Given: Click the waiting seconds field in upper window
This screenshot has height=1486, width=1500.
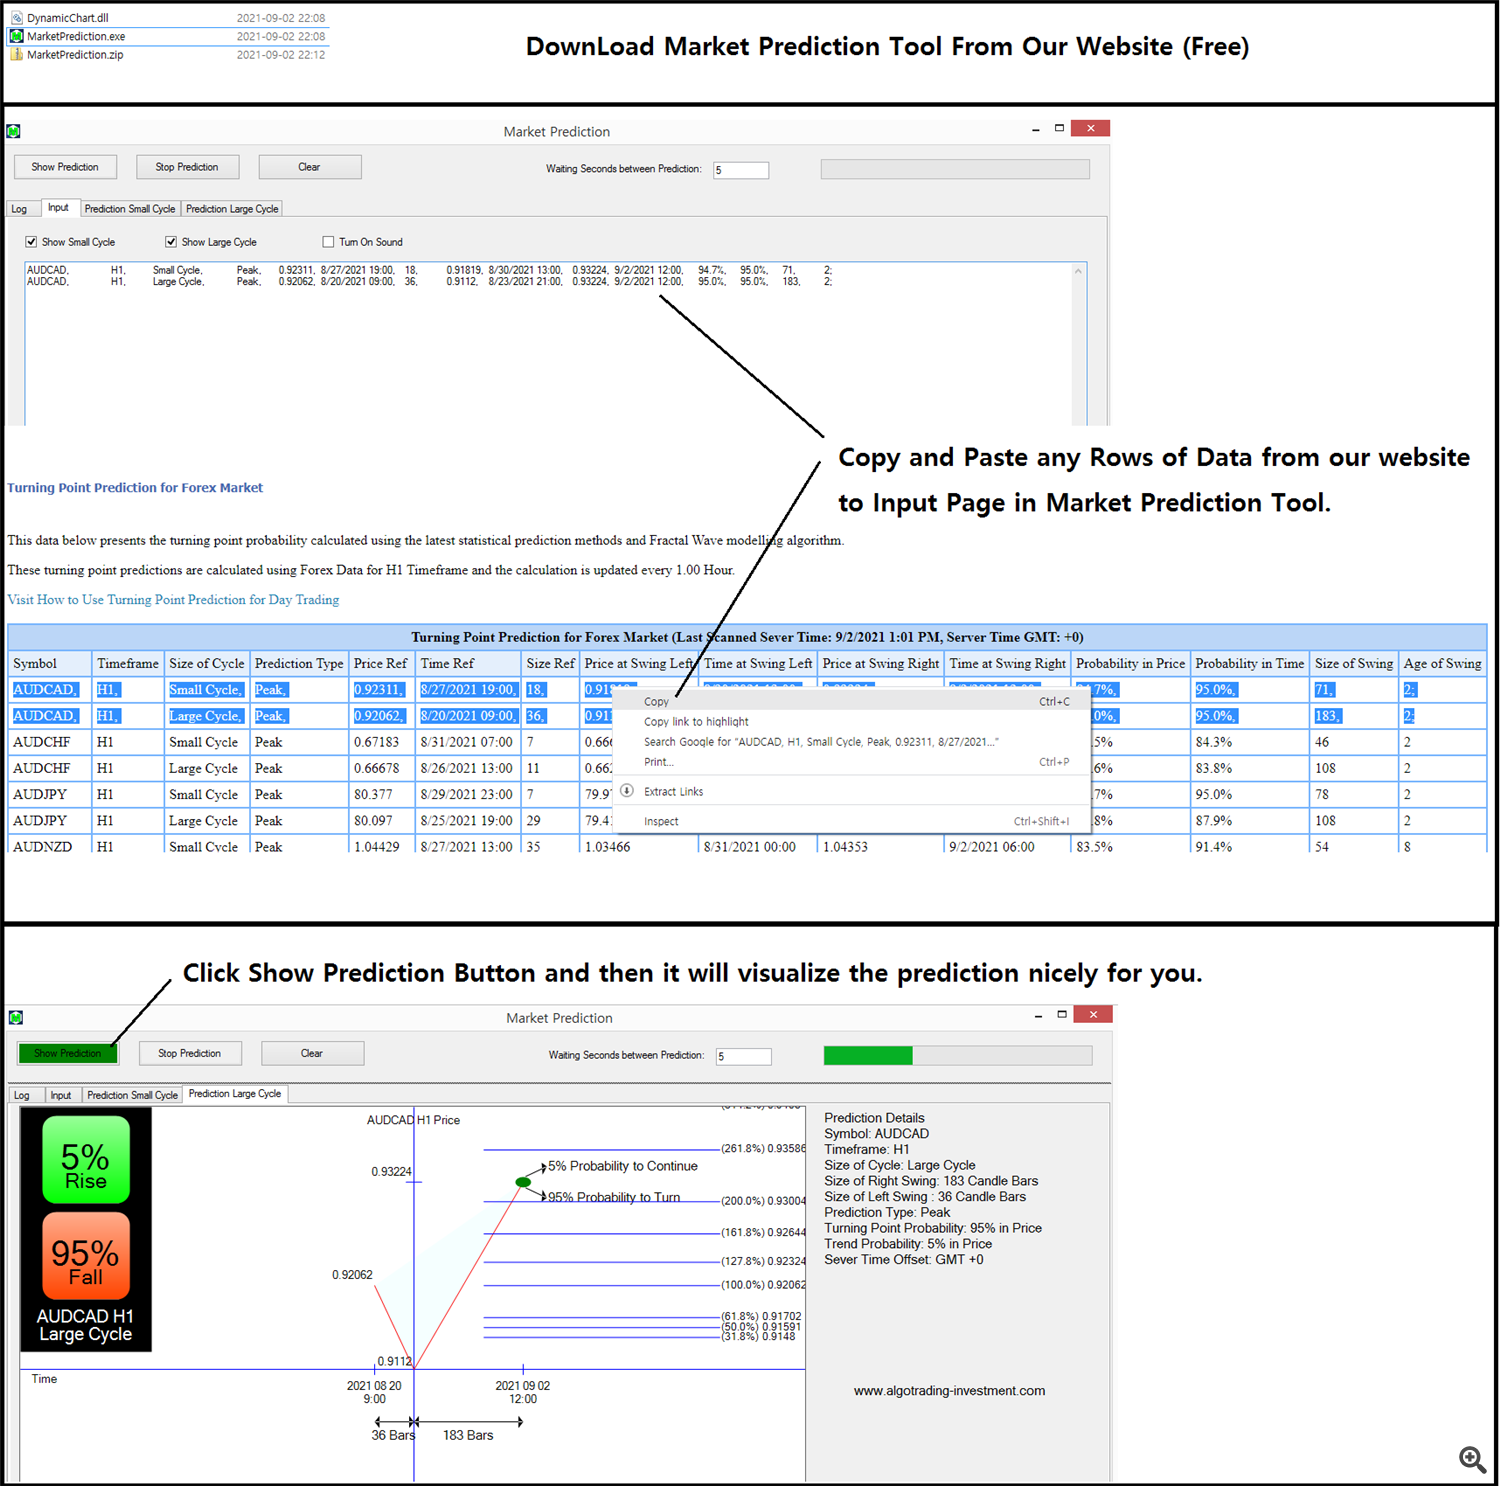Looking at the screenshot, I should tap(741, 170).
